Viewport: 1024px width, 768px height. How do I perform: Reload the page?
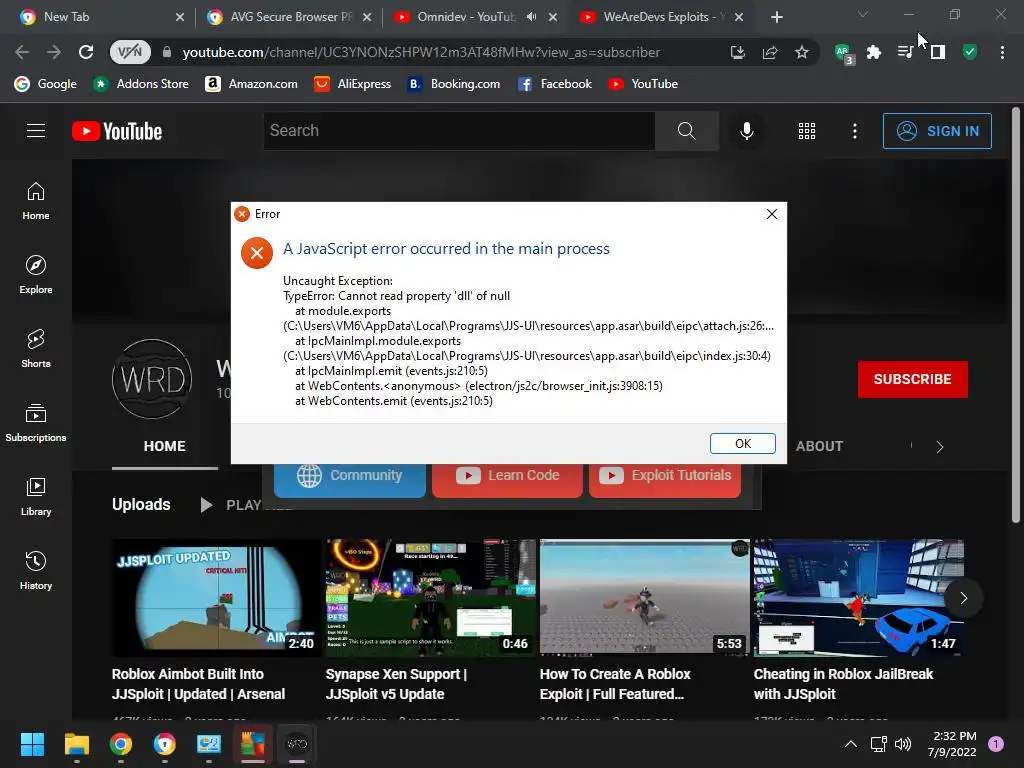click(x=86, y=52)
